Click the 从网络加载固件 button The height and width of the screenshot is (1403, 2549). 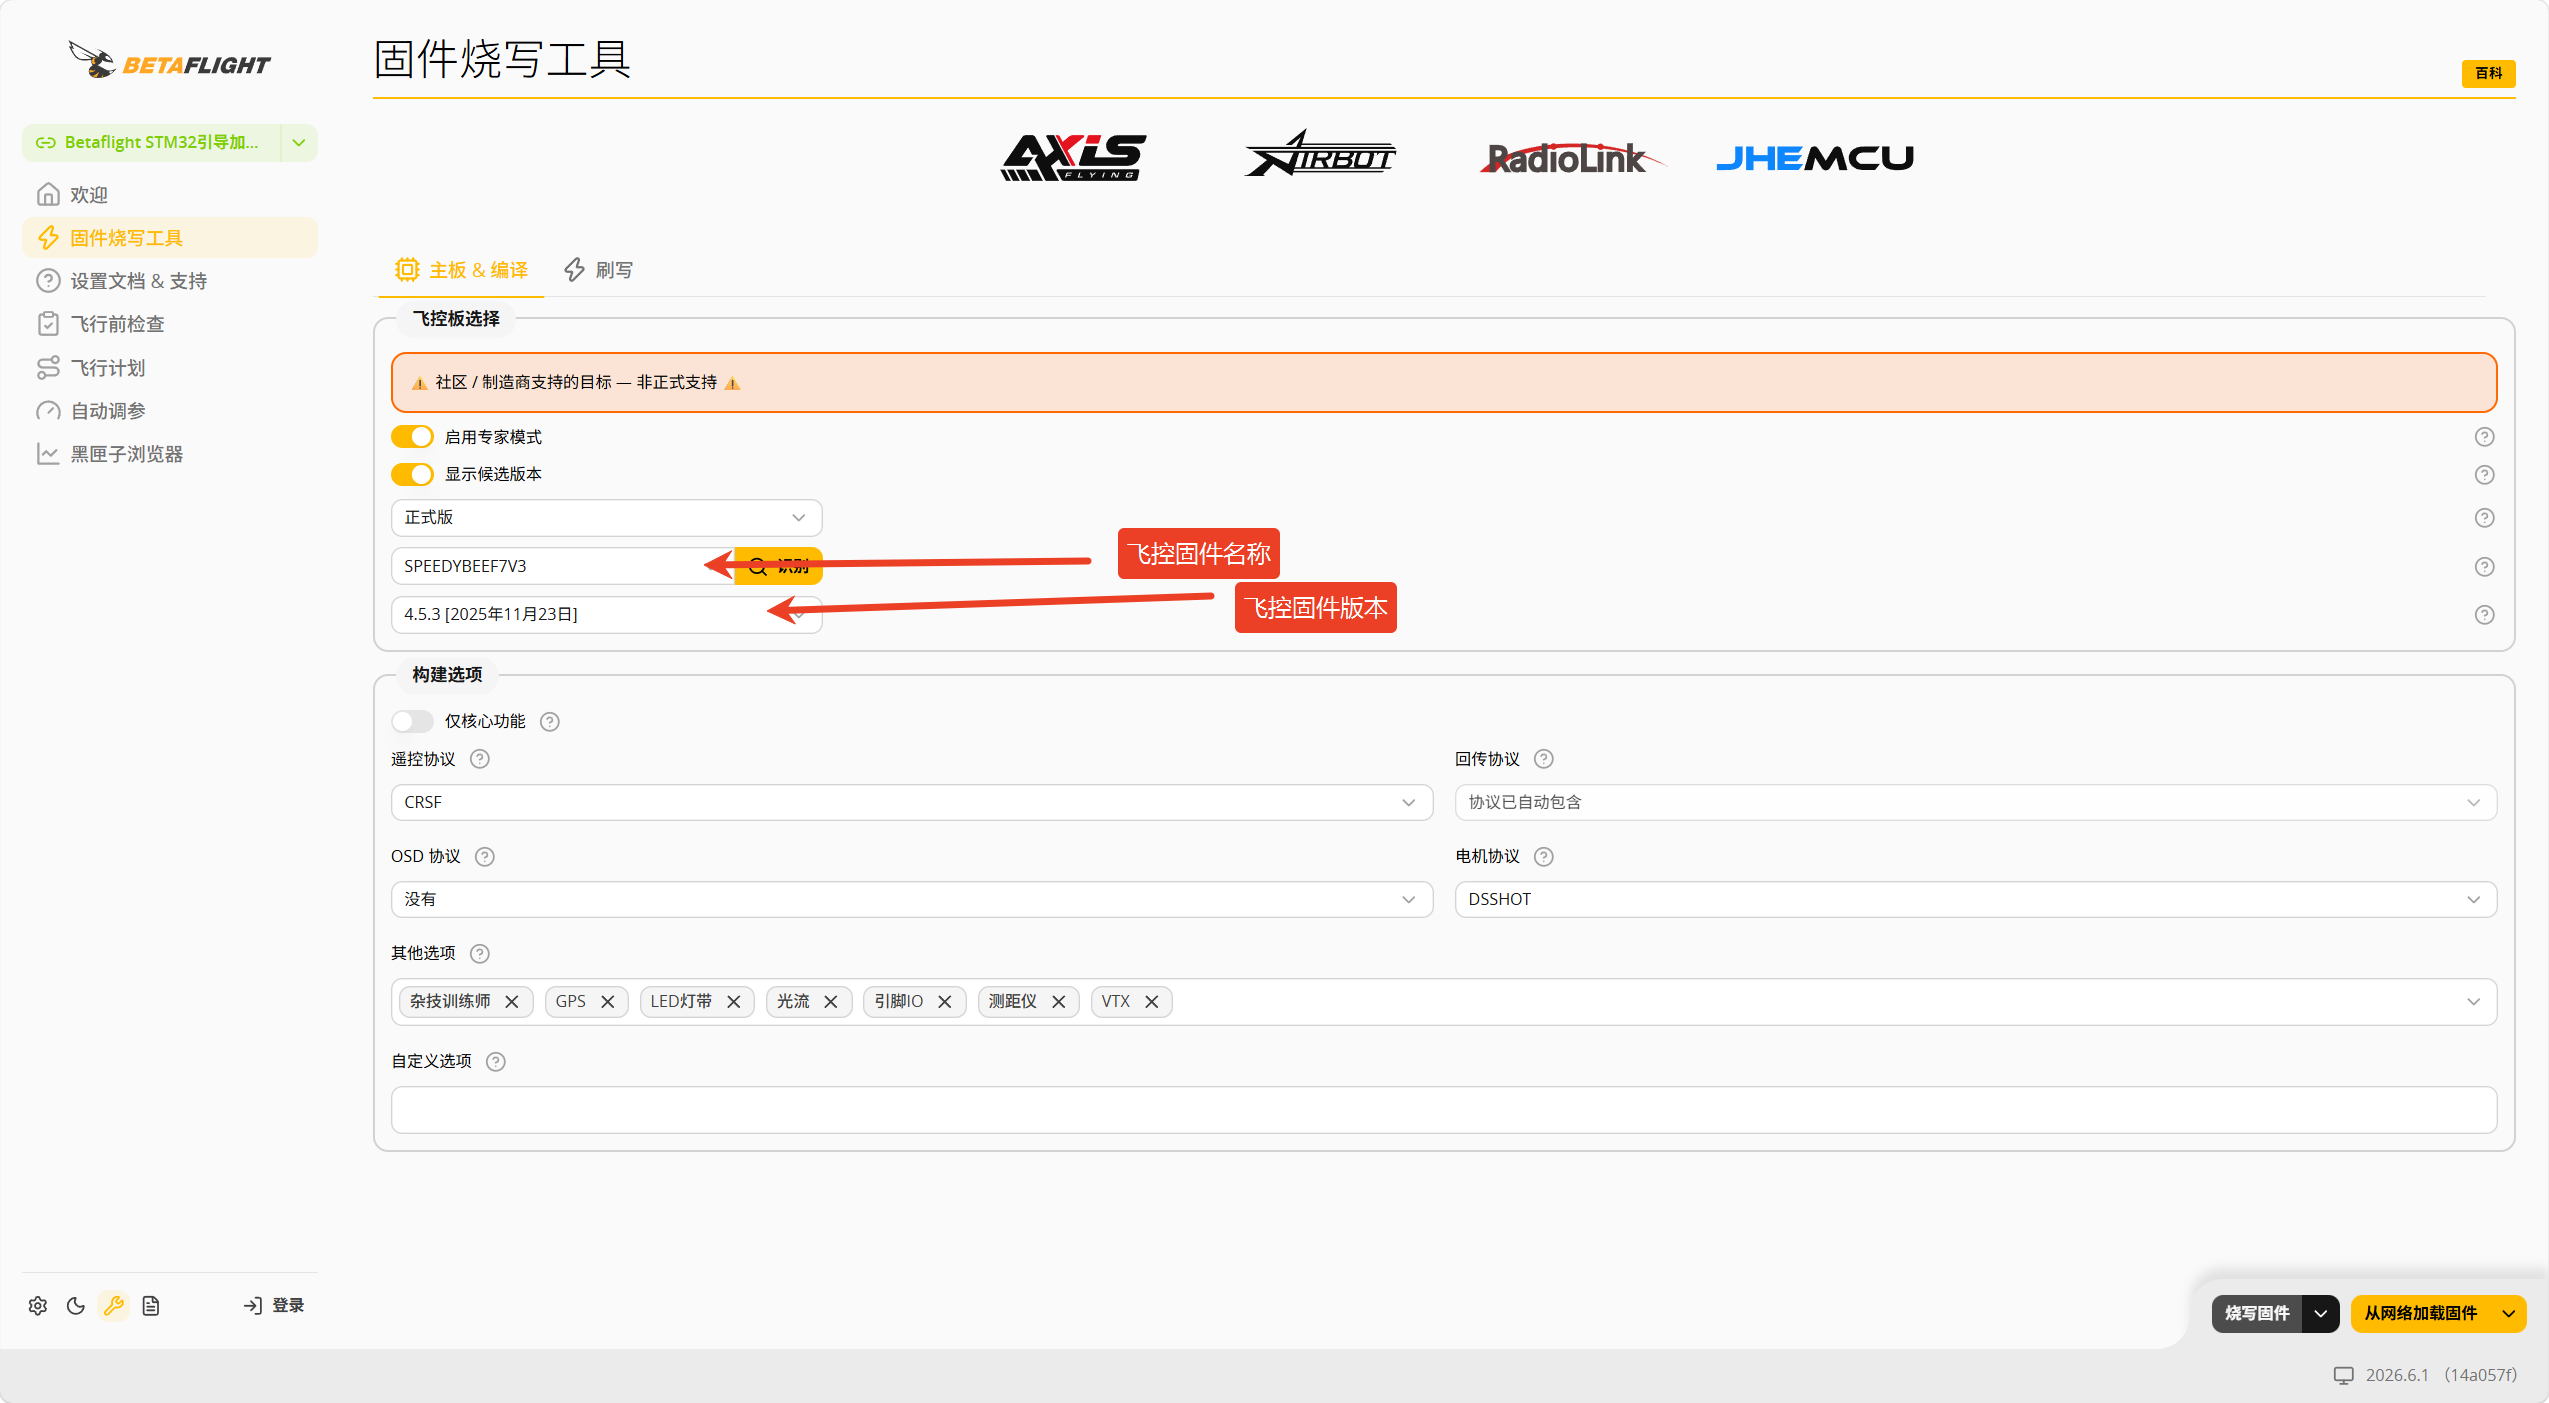click(x=2420, y=1314)
